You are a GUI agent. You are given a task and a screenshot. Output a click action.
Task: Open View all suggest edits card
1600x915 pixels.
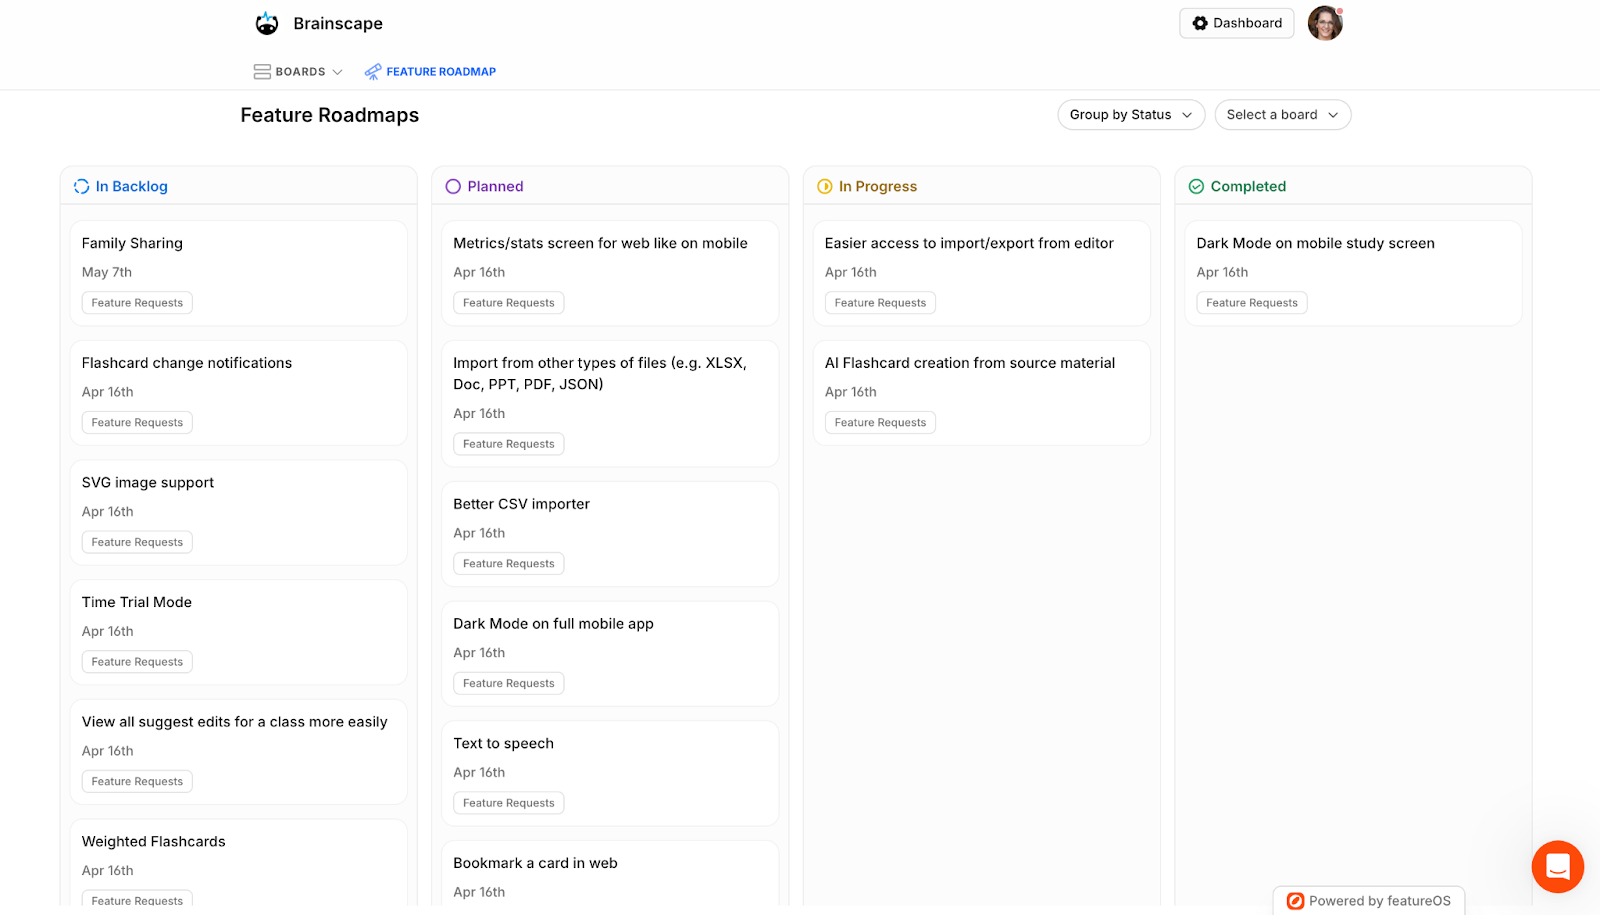238,752
